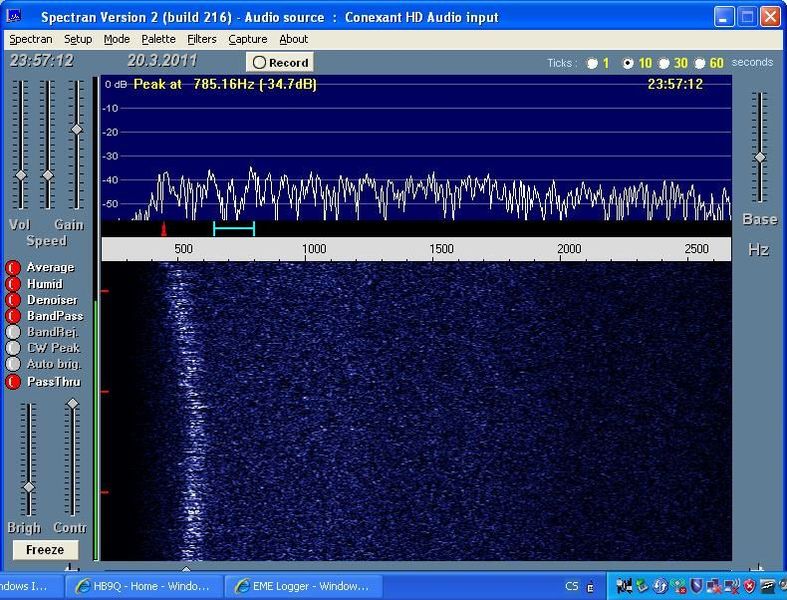Click the dark blue shield tray icon
The height and width of the screenshot is (600, 787).
[696, 585]
